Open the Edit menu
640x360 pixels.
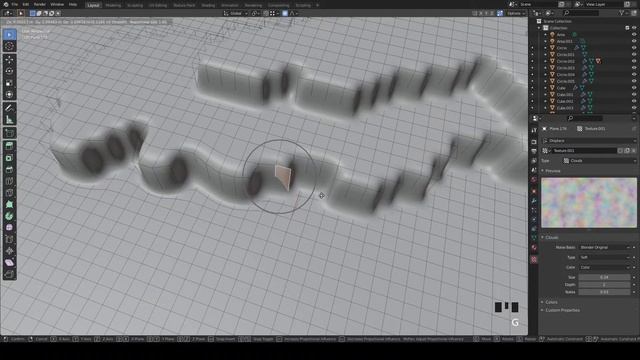click(x=26, y=4)
